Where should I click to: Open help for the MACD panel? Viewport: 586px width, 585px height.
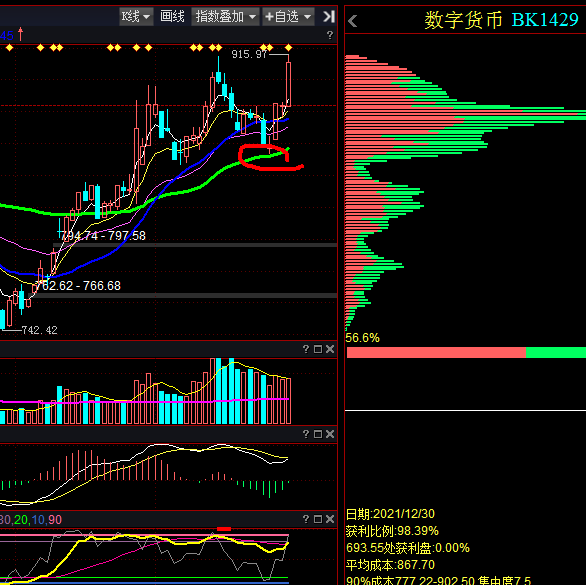306,434
